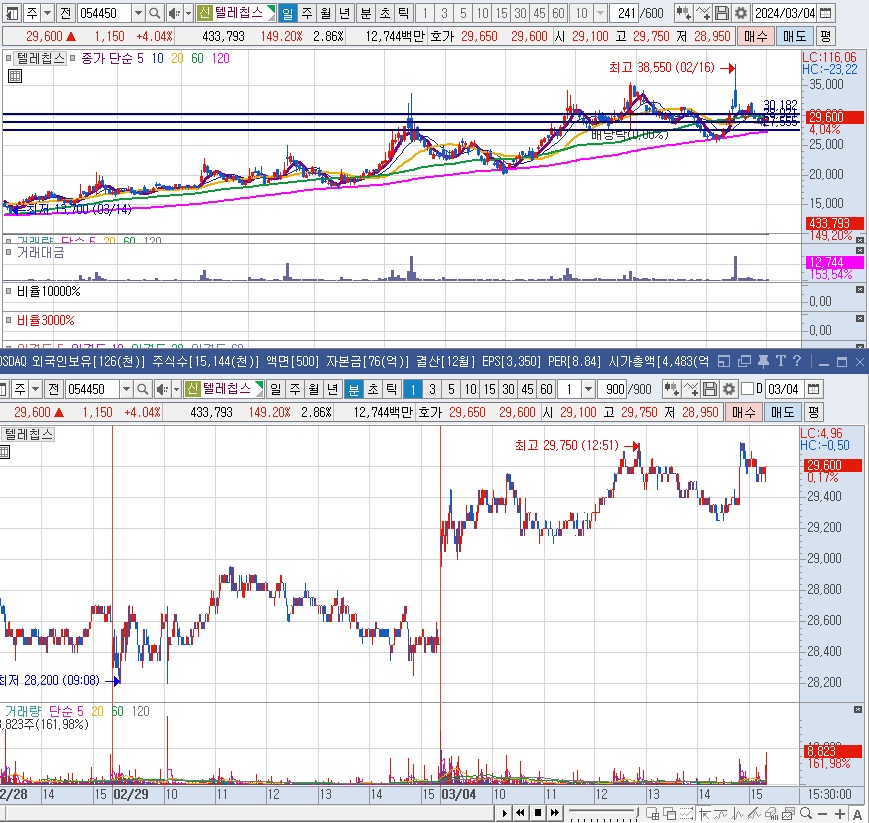Select the 5 minute interval in the bottom chart
Viewport: 869px width, 823px height.
[x=451, y=389]
